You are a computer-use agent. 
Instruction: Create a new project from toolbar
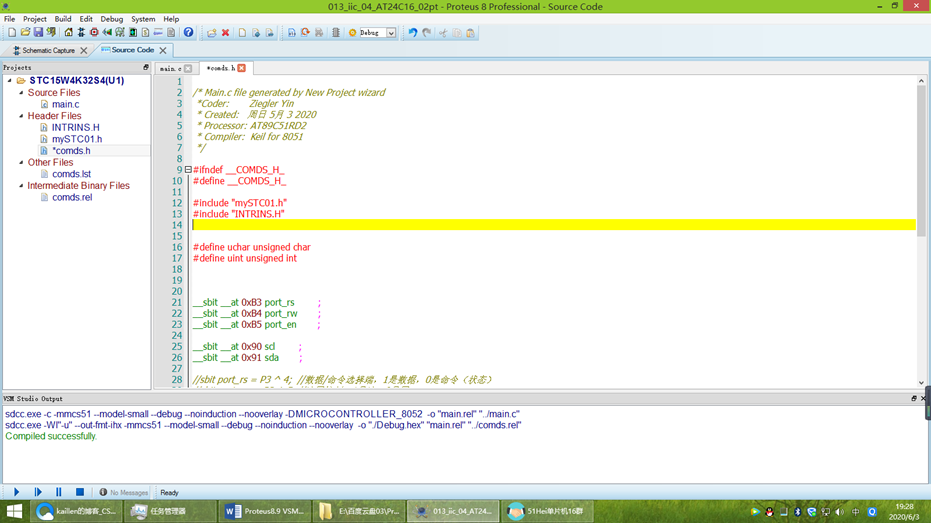12,33
